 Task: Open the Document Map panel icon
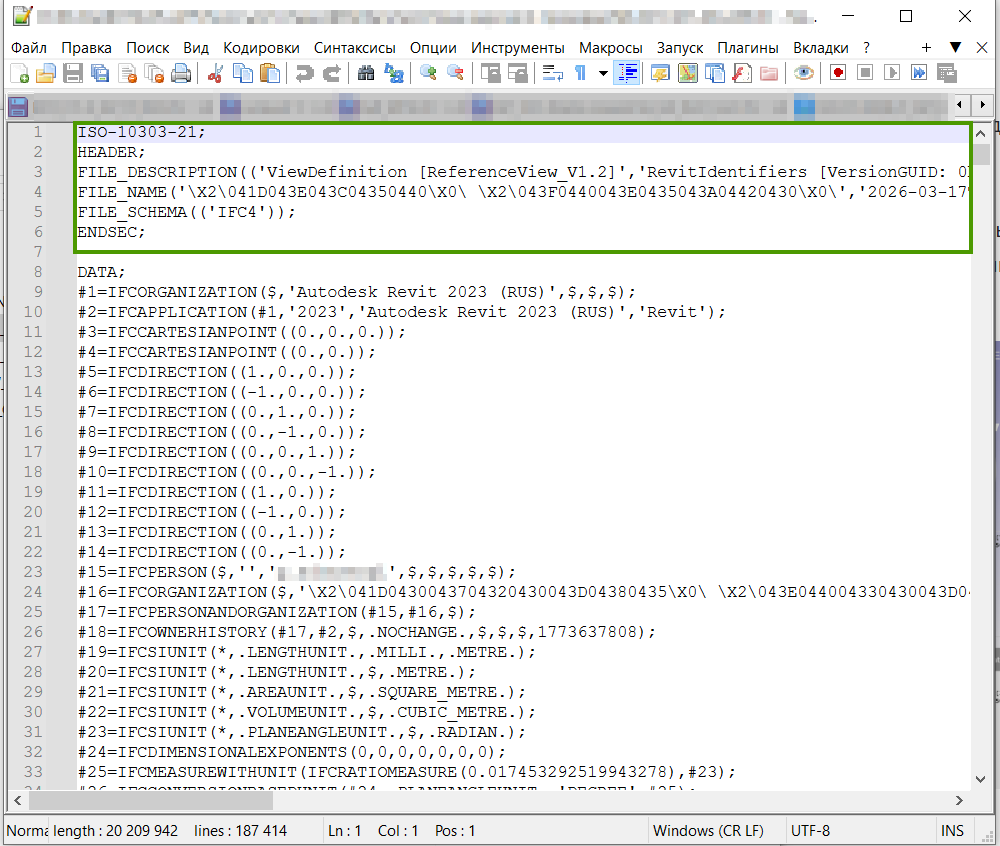tap(688, 74)
